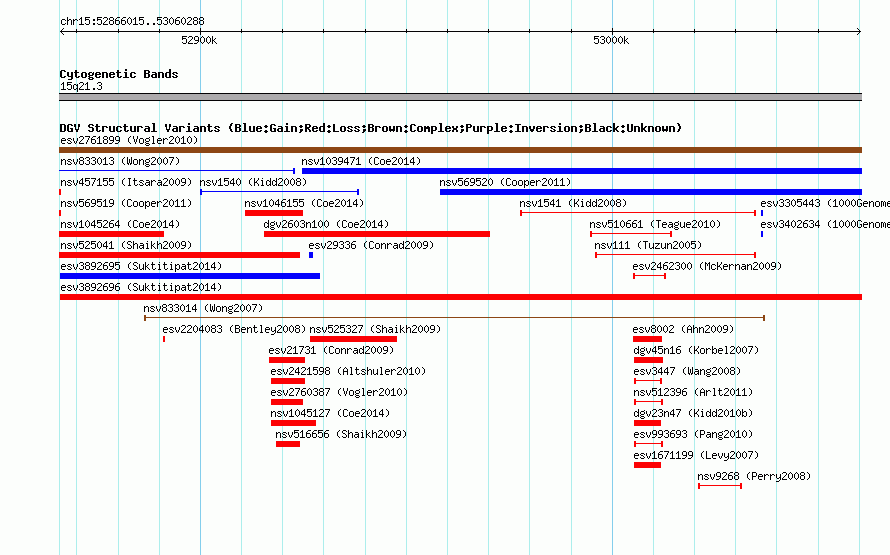The width and height of the screenshot is (890, 555).
Task: Click the thin blue nsv1540 span line
Action: [x=279, y=192]
